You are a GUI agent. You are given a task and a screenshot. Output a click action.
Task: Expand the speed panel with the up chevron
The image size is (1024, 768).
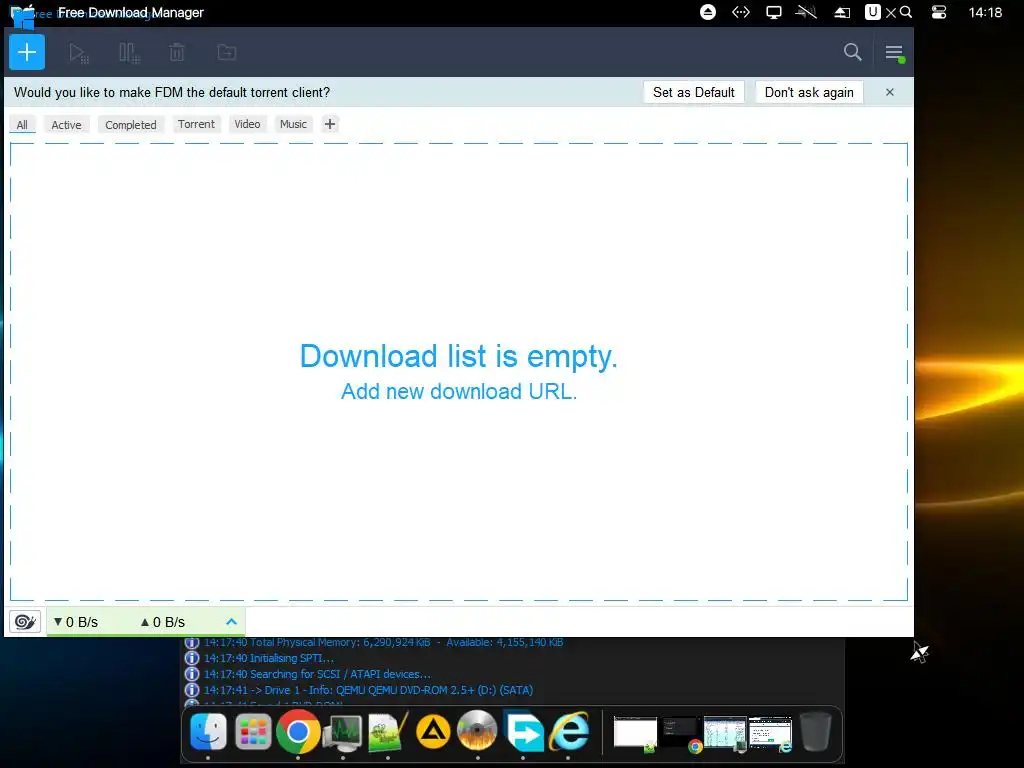pyautogui.click(x=231, y=622)
